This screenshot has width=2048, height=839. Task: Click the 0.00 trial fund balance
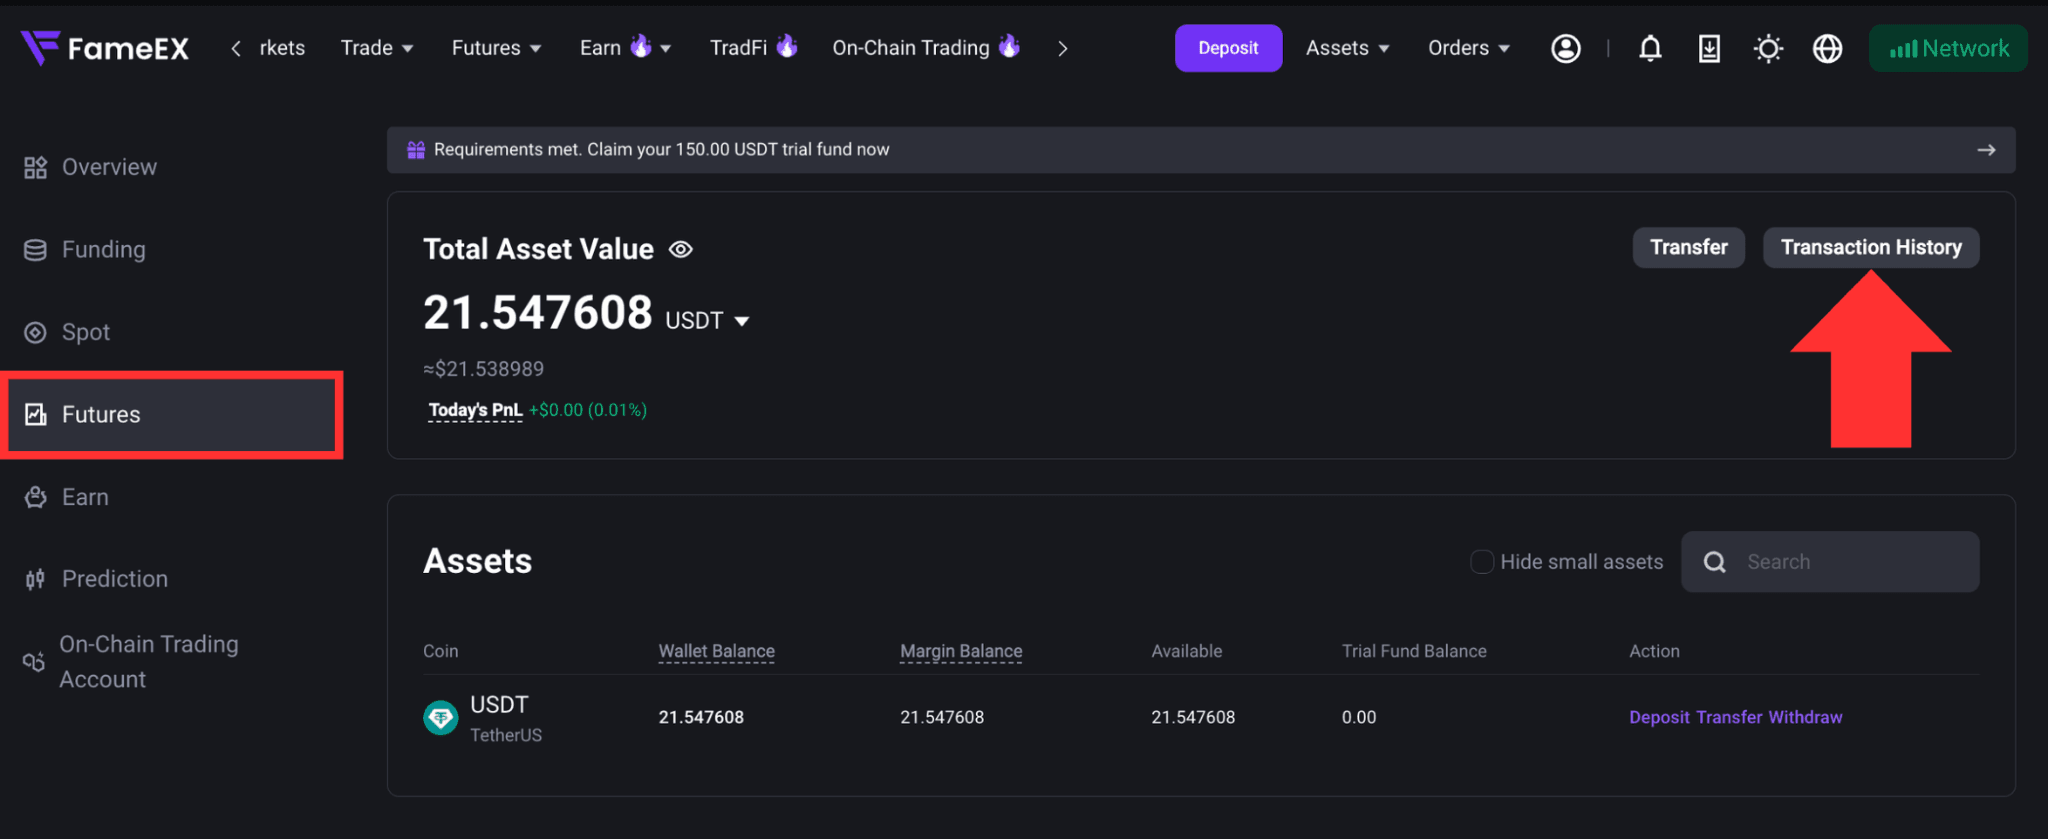click(x=1359, y=718)
